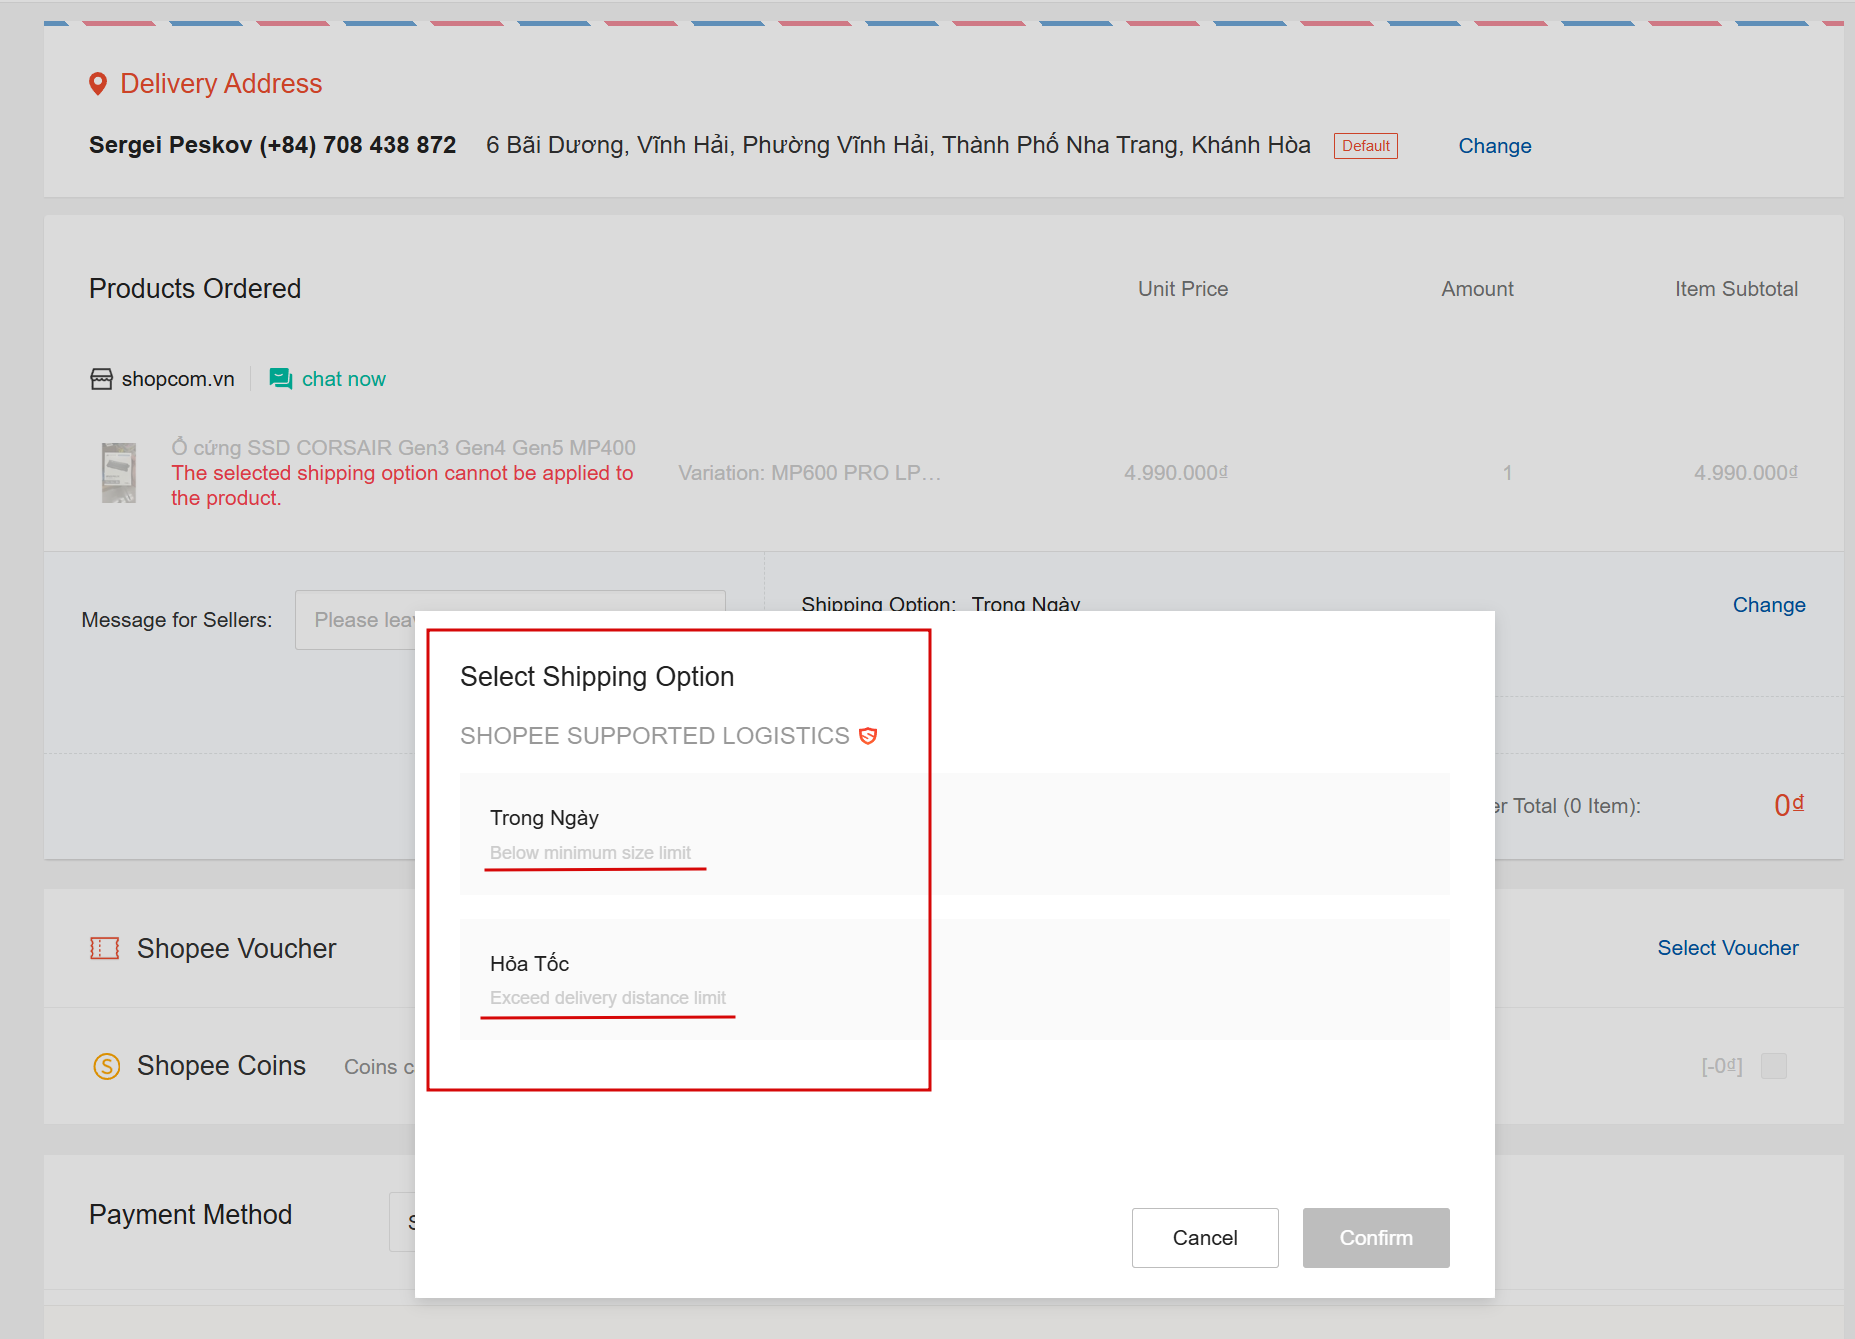Screen dimensions: 1855x1339
Task: Click the Item Subtotal column header
Action: (1737, 289)
